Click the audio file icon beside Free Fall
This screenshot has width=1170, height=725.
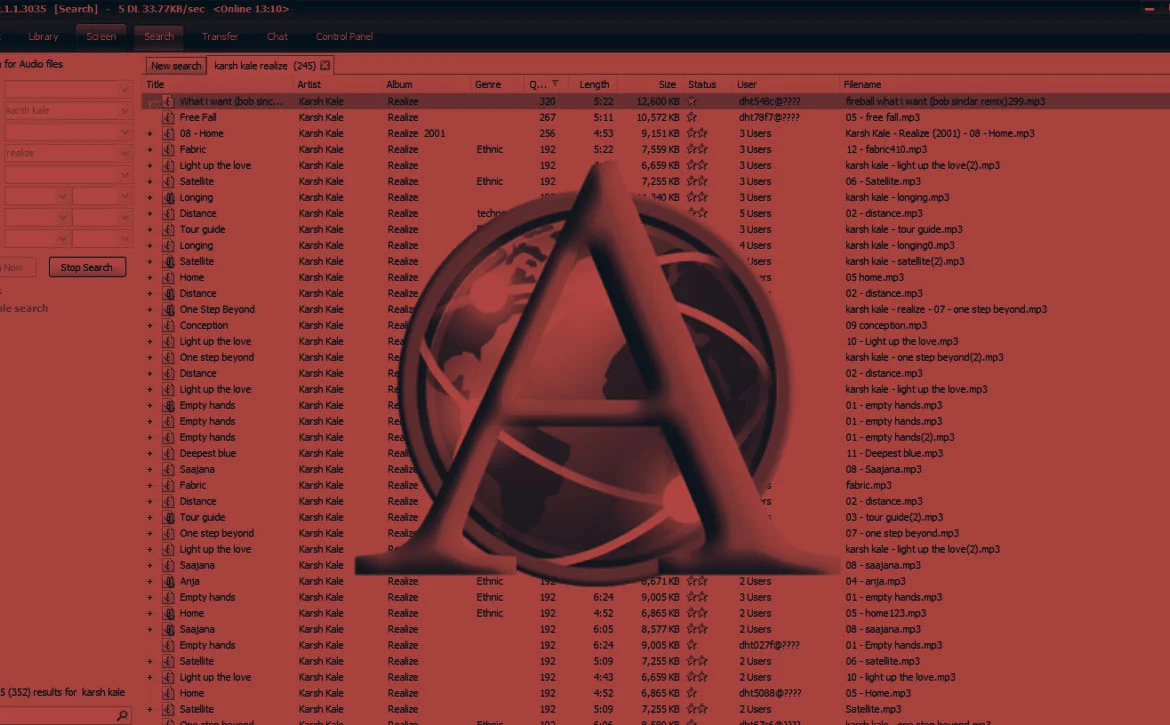pyautogui.click(x=169, y=117)
